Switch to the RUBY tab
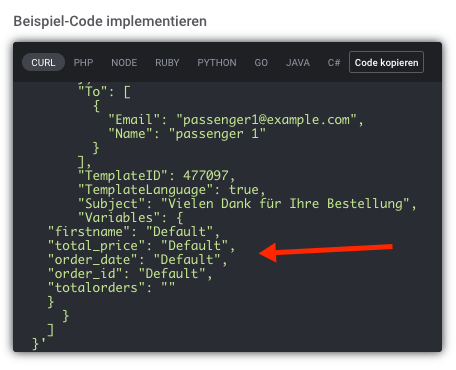The image size is (456, 370). (167, 62)
